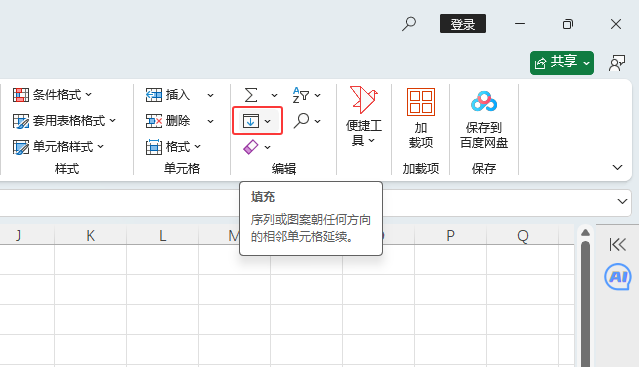
Task: Expand the Fill dropdown arrow
Action: (x=267, y=121)
